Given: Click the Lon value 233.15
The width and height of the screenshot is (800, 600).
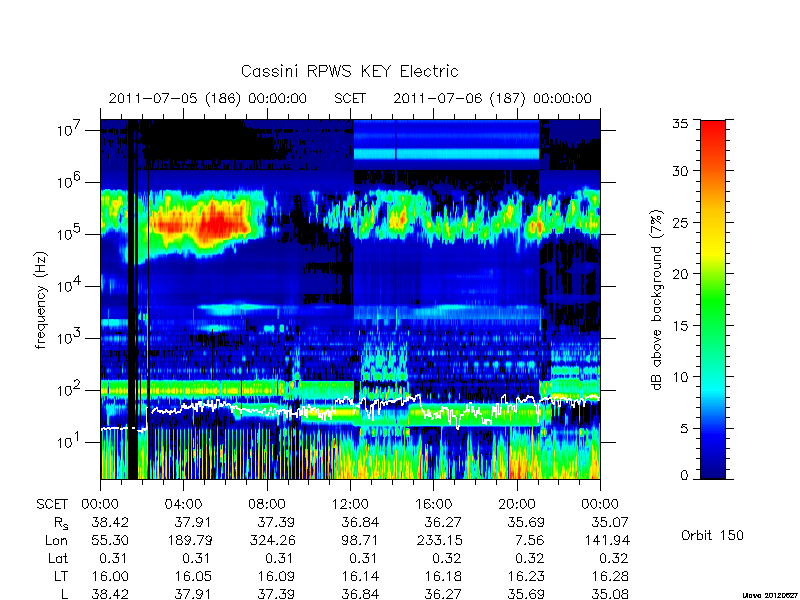Looking at the screenshot, I should 439,540.
